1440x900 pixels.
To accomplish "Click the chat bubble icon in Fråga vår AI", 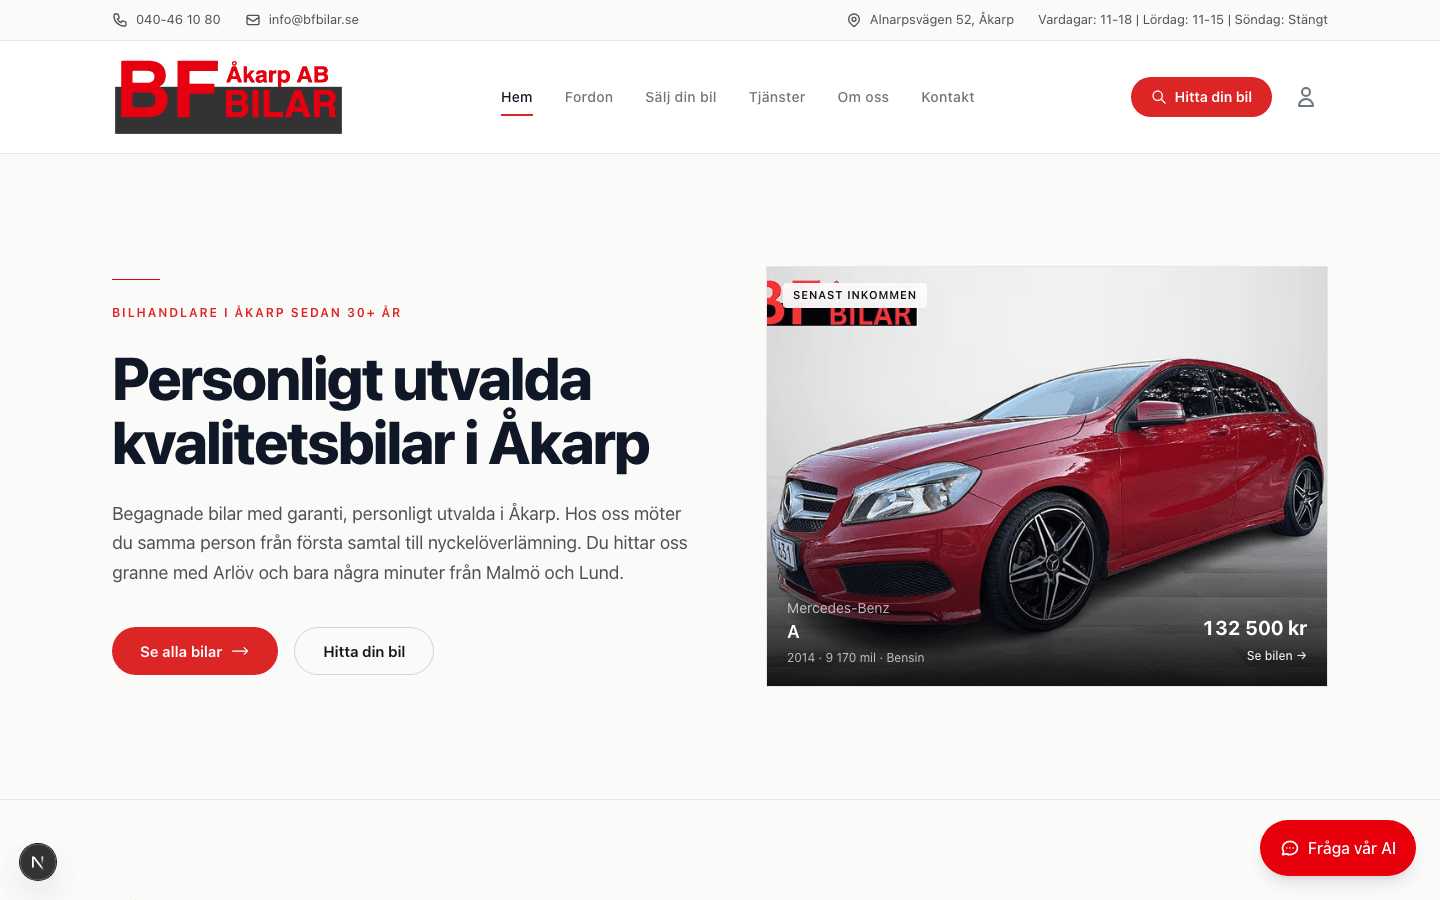I will point(1290,848).
